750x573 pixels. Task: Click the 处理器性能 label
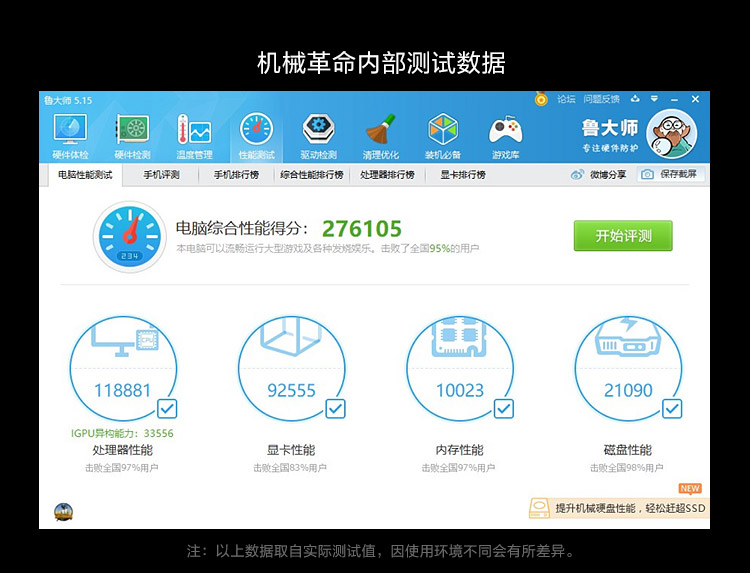(x=122, y=450)
